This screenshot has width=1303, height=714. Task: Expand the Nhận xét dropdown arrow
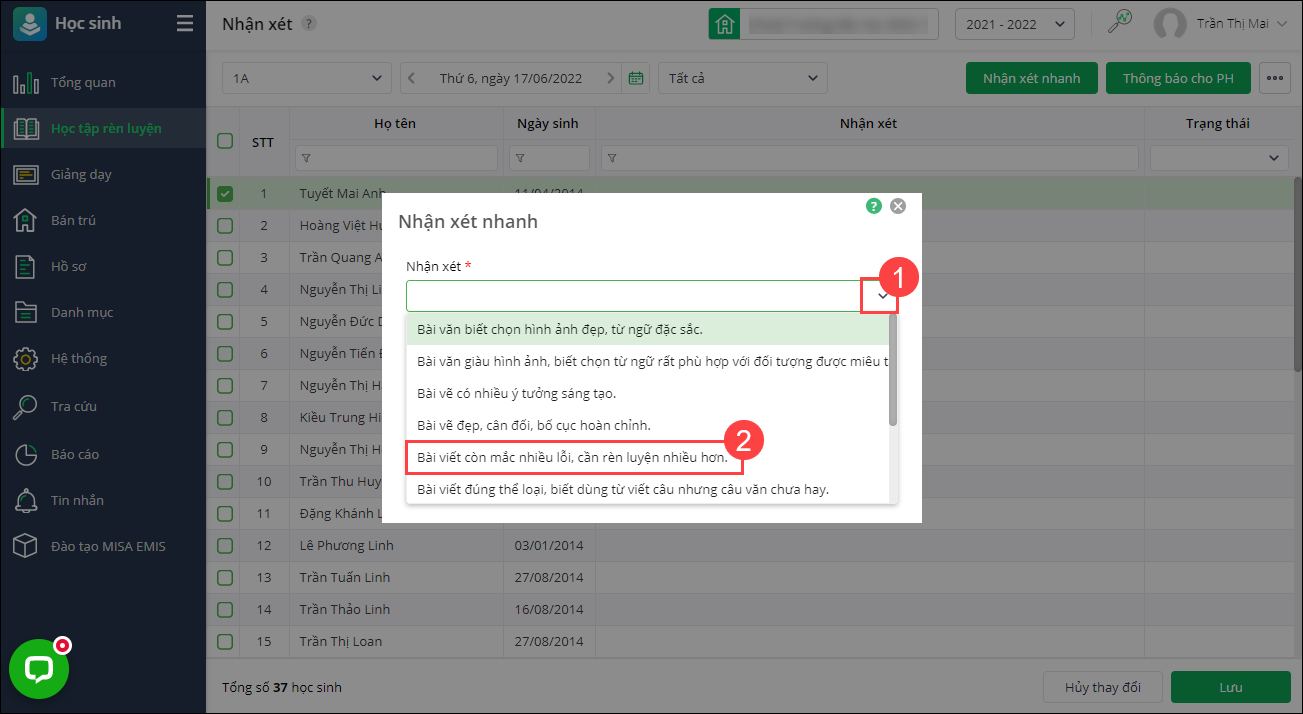pos(882,296)
